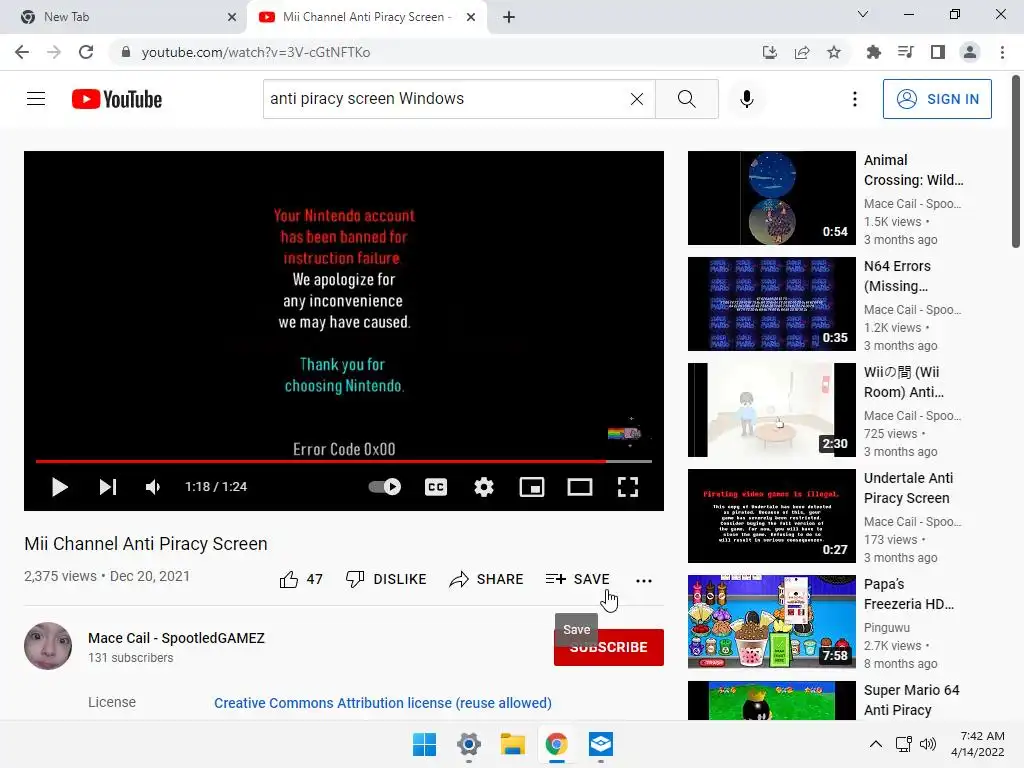Toggle the autoplay switch

[385, 487]
